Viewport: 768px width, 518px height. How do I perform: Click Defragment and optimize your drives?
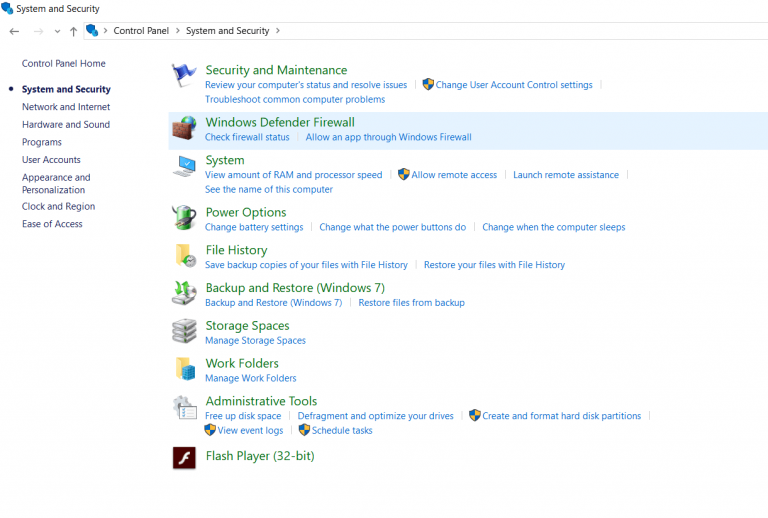(x=375, y=416)
